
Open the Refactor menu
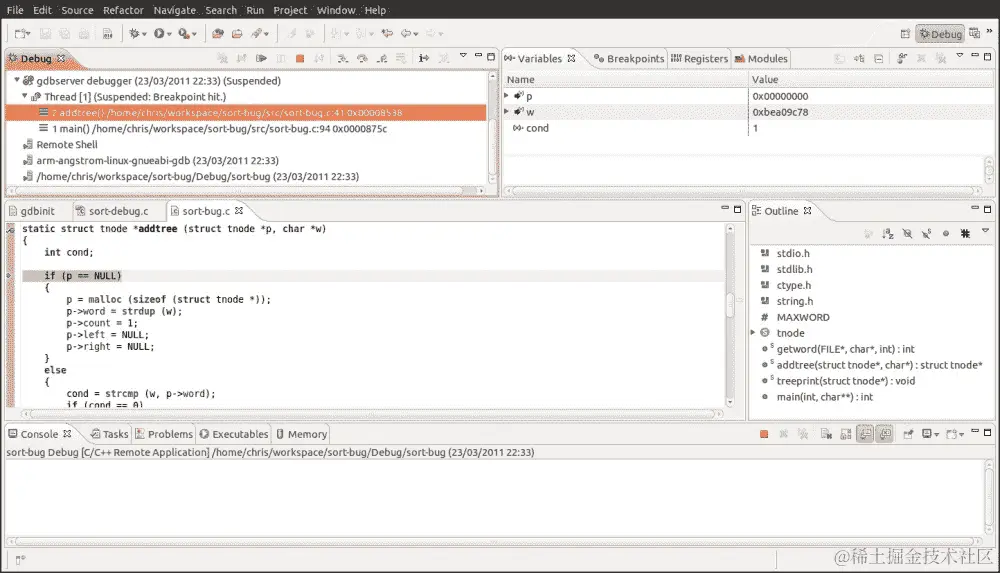click(123, 10)
